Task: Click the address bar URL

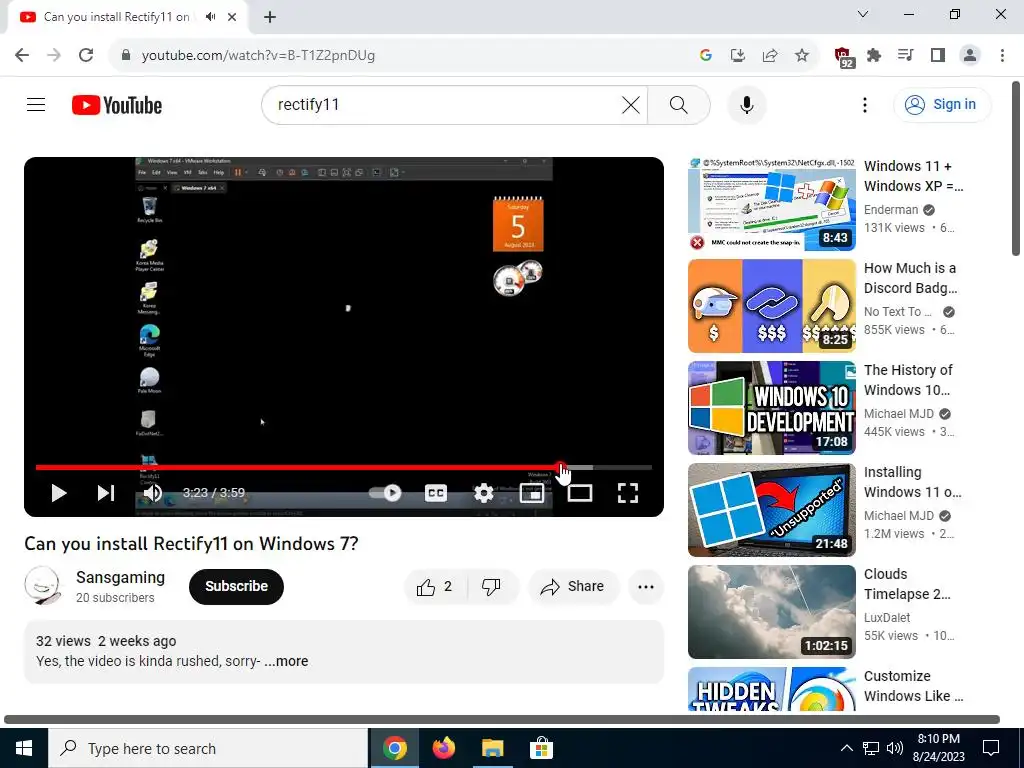Action: [258, 56]
